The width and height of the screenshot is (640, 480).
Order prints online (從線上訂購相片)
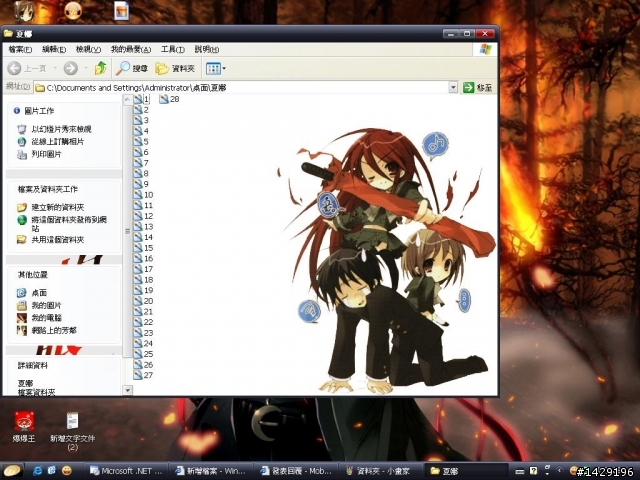coord(58,142)
